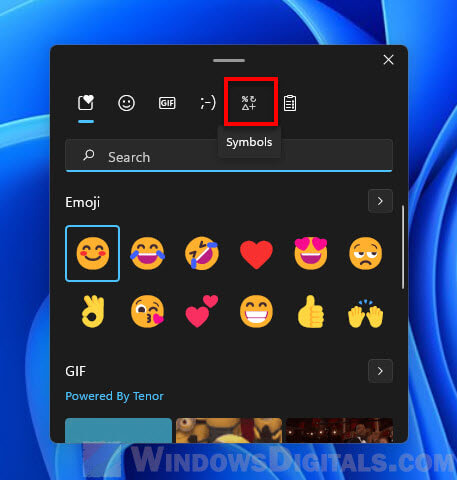
Task: Select the teal GIF thumbnail
Action: tap(118, 430)
